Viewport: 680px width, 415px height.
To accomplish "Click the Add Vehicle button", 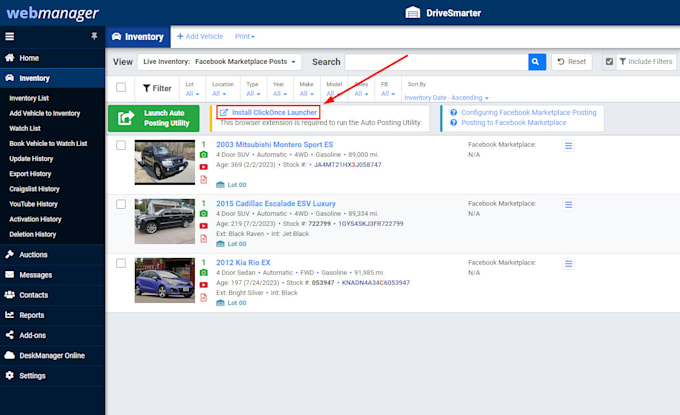I will click(x=200, y=36).
